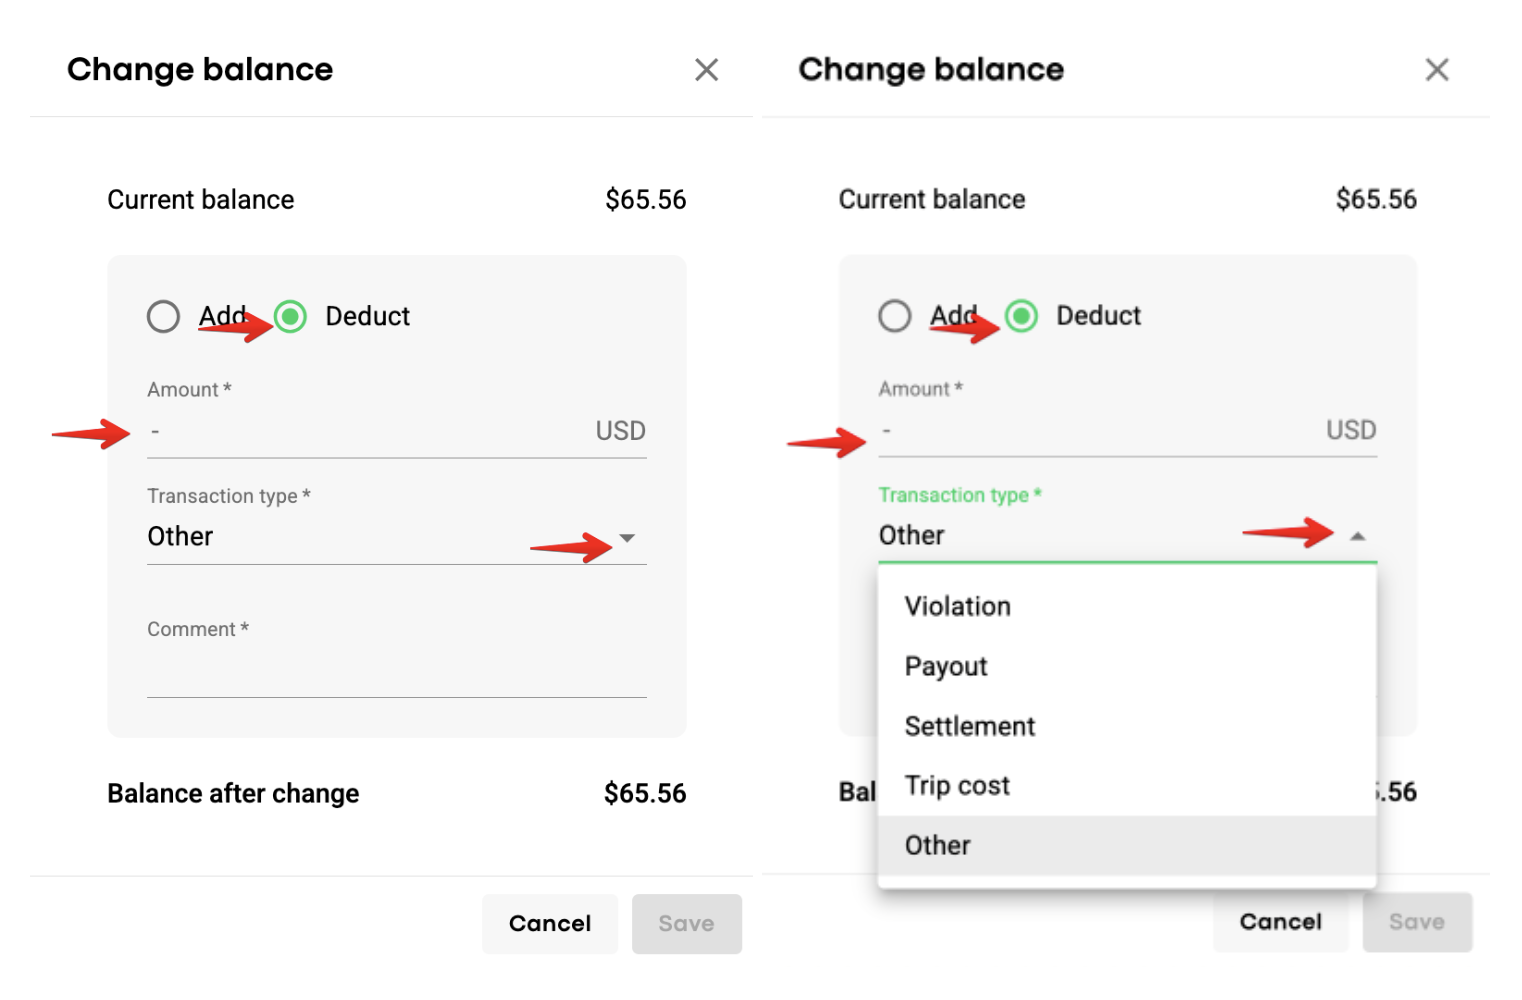Screen dimensions: 1522x1000
Task: Close the left Change balance dialog
Action: pos(706,70)
